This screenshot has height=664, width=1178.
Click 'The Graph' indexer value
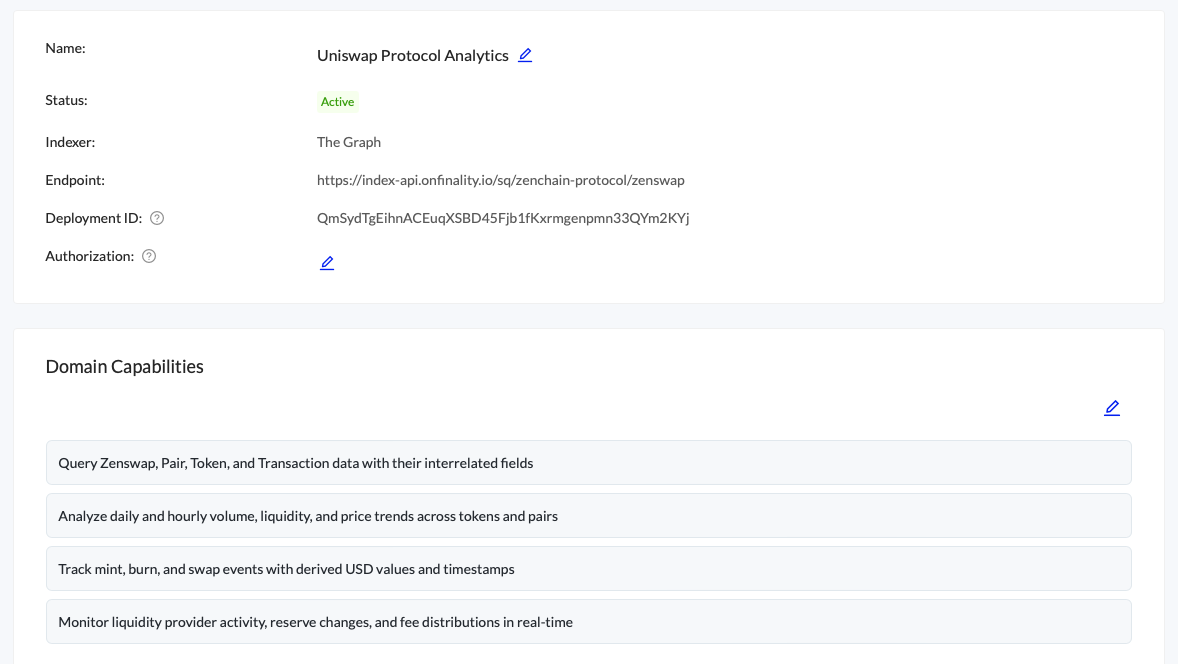point(349,142)
